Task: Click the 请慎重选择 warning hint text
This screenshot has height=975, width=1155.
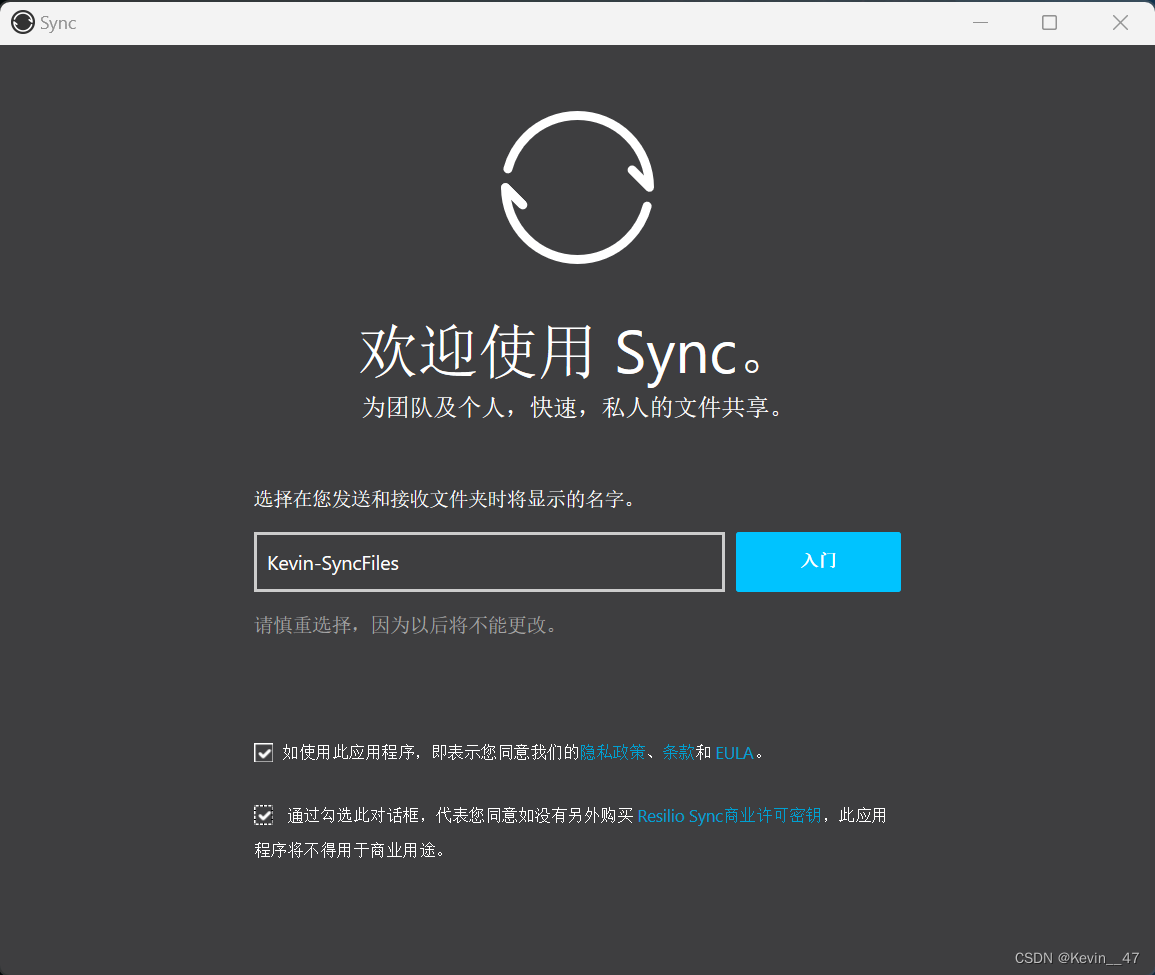Action: pos(405,626)
